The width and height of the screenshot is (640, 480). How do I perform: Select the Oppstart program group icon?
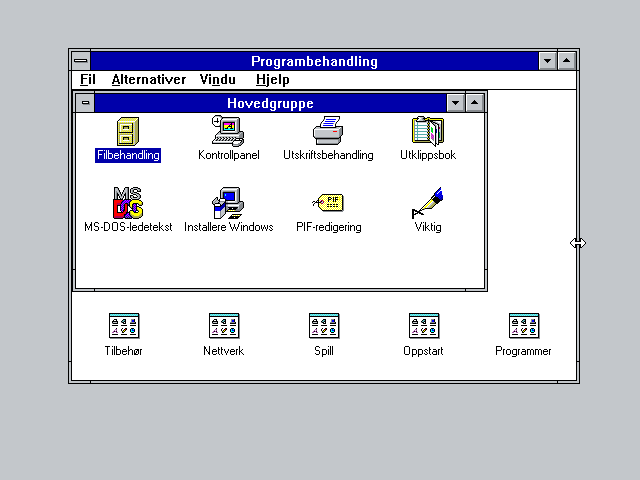pos(424,327)
